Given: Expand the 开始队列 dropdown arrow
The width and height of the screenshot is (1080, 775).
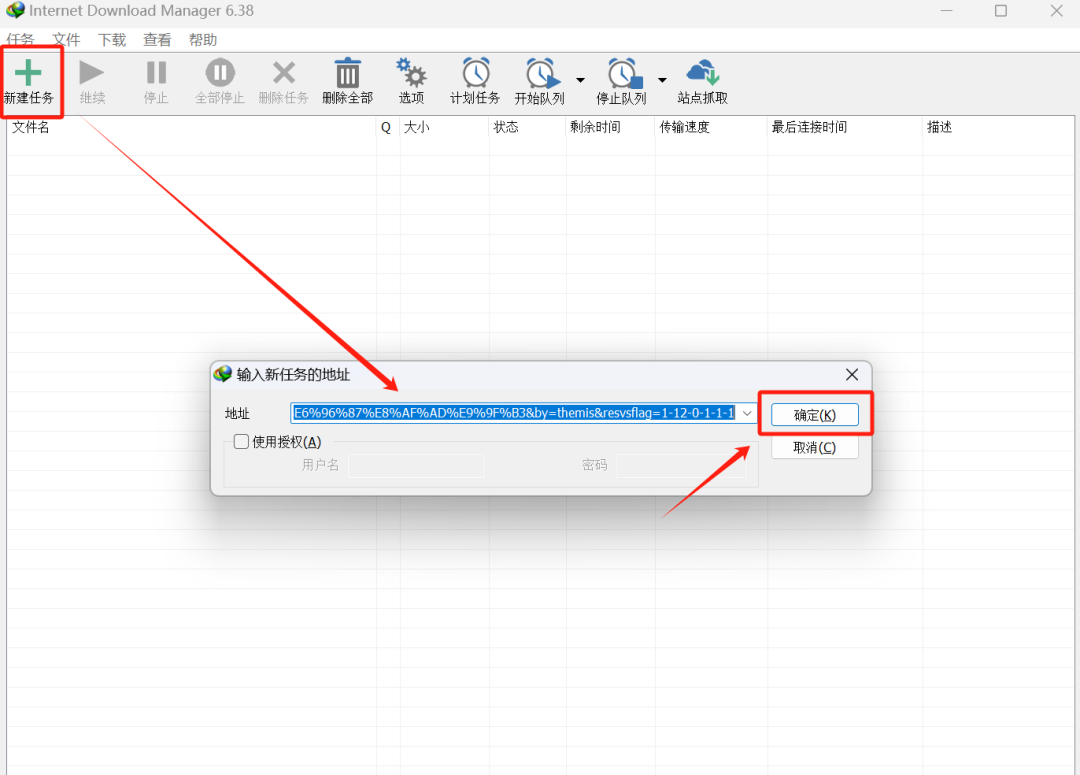Looking at the screenshot, I should pos(581,80).
